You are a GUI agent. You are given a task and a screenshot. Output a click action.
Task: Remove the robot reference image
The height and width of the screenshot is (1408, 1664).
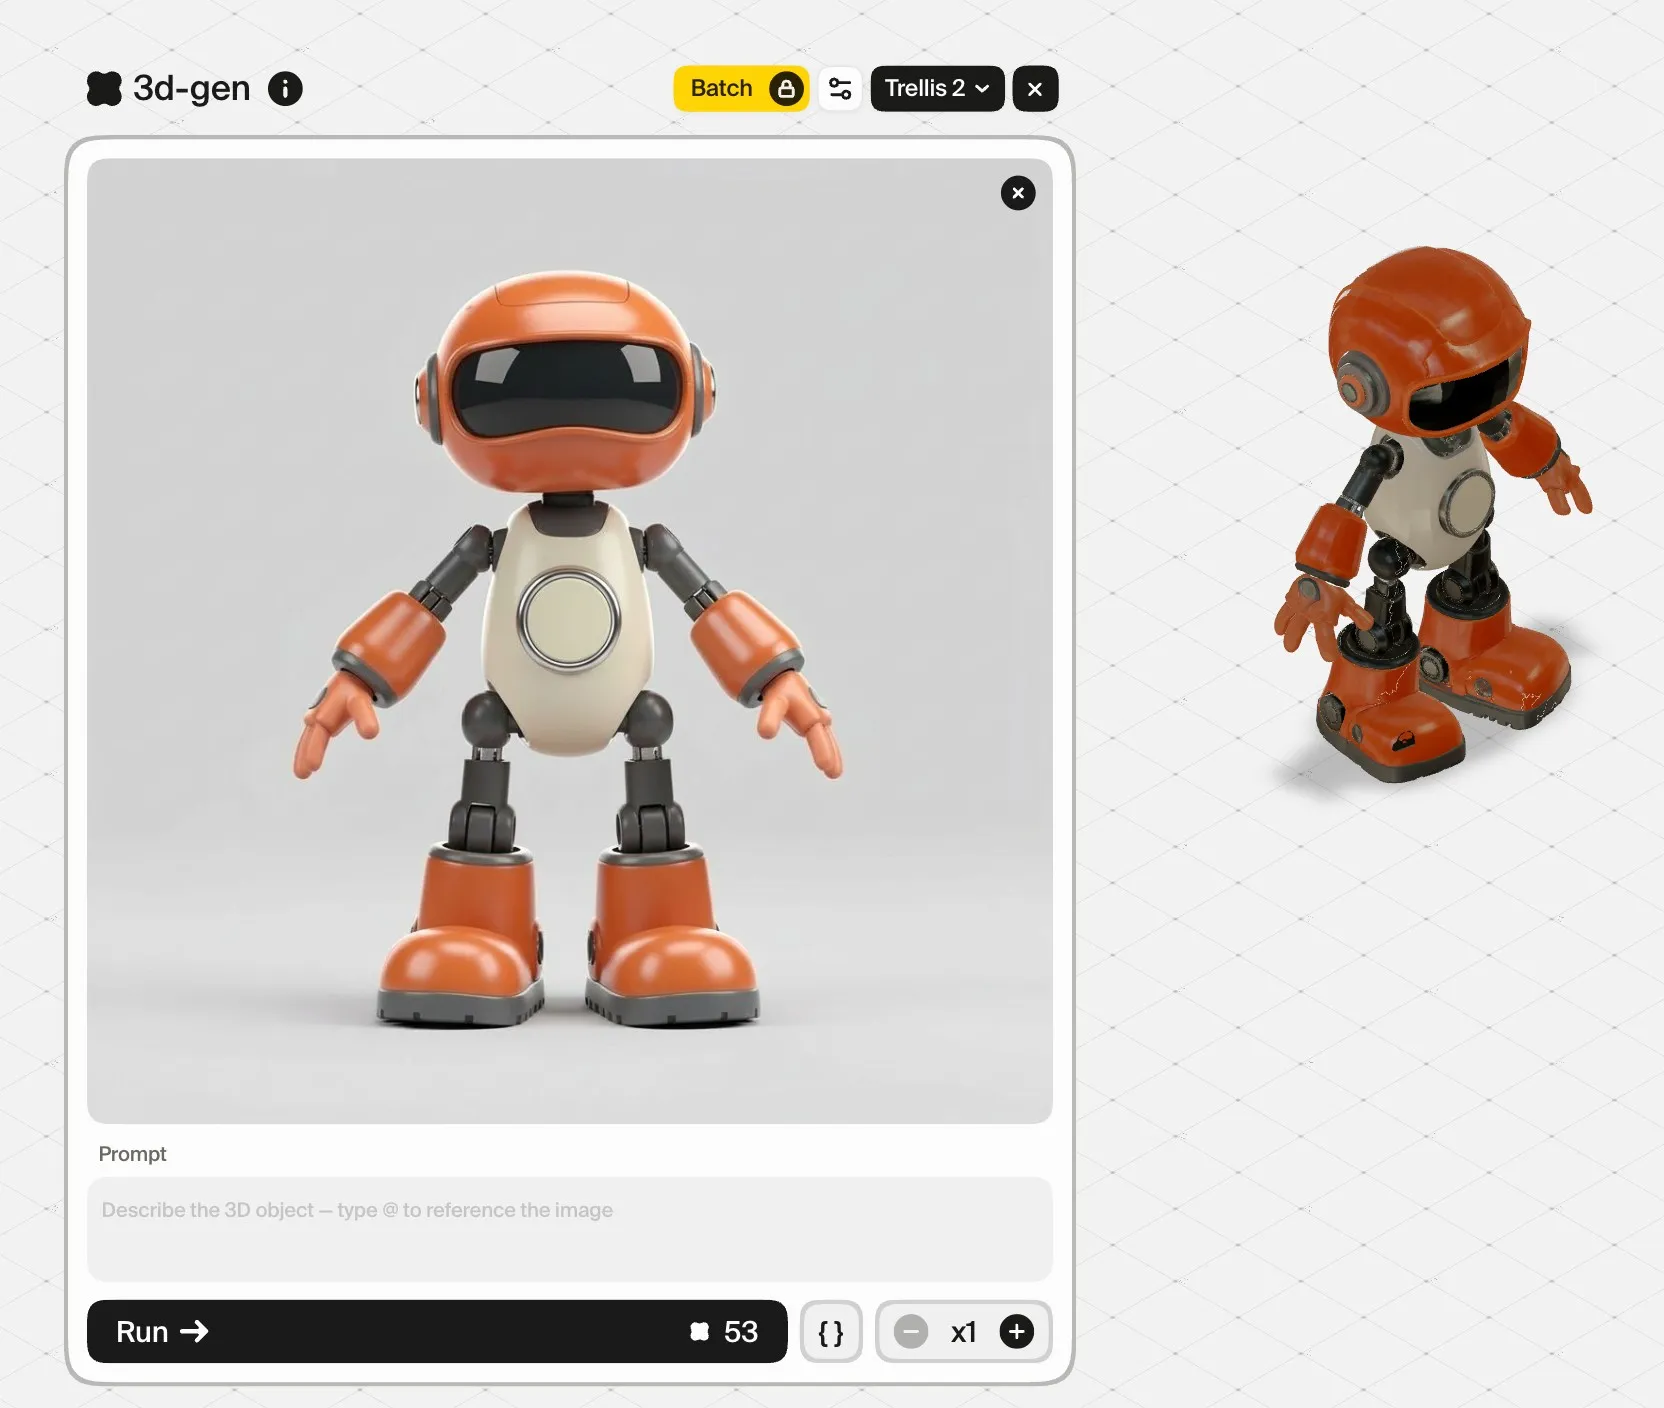click(x=1018, y=193)
